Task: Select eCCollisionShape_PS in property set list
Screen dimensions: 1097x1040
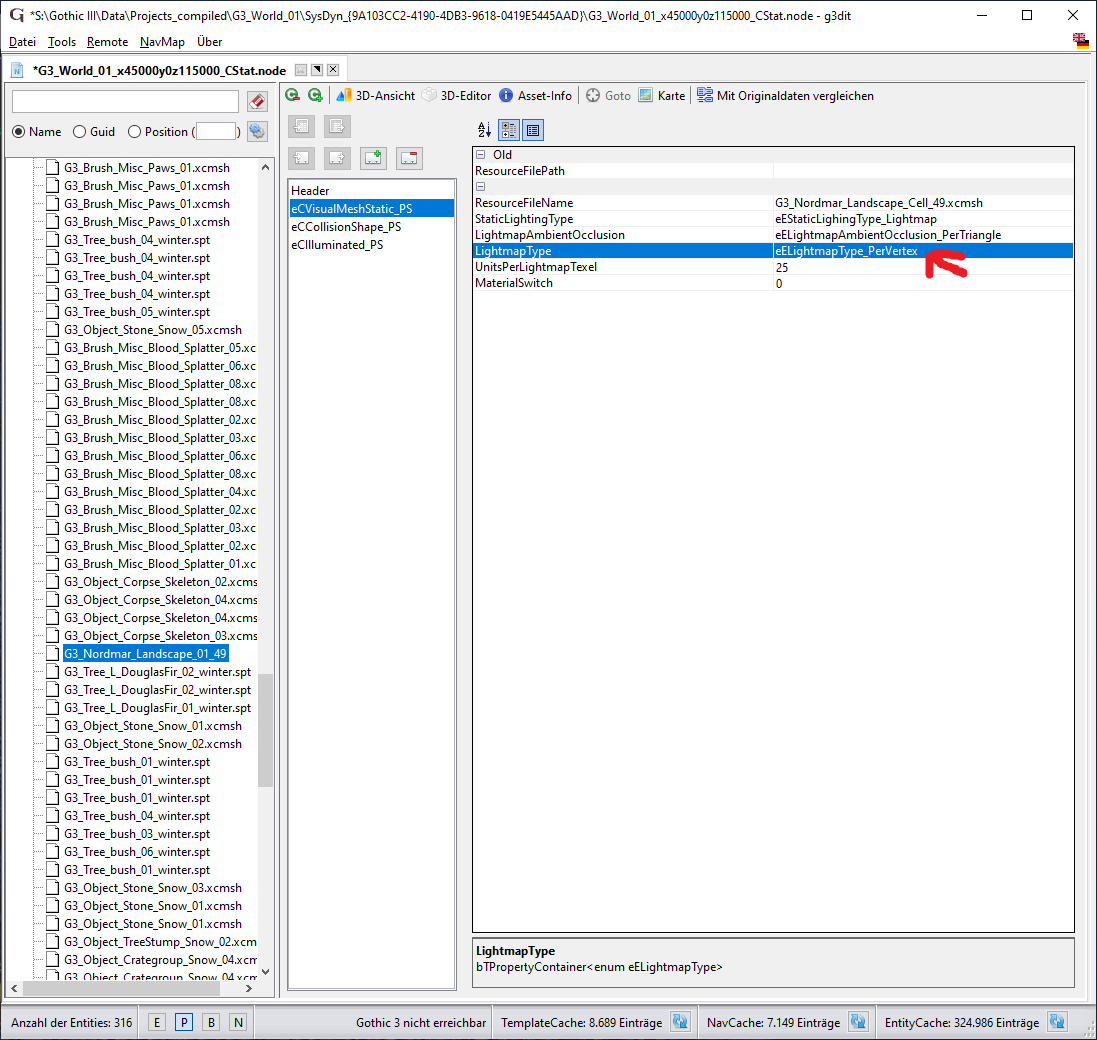Action: (346, 227)
